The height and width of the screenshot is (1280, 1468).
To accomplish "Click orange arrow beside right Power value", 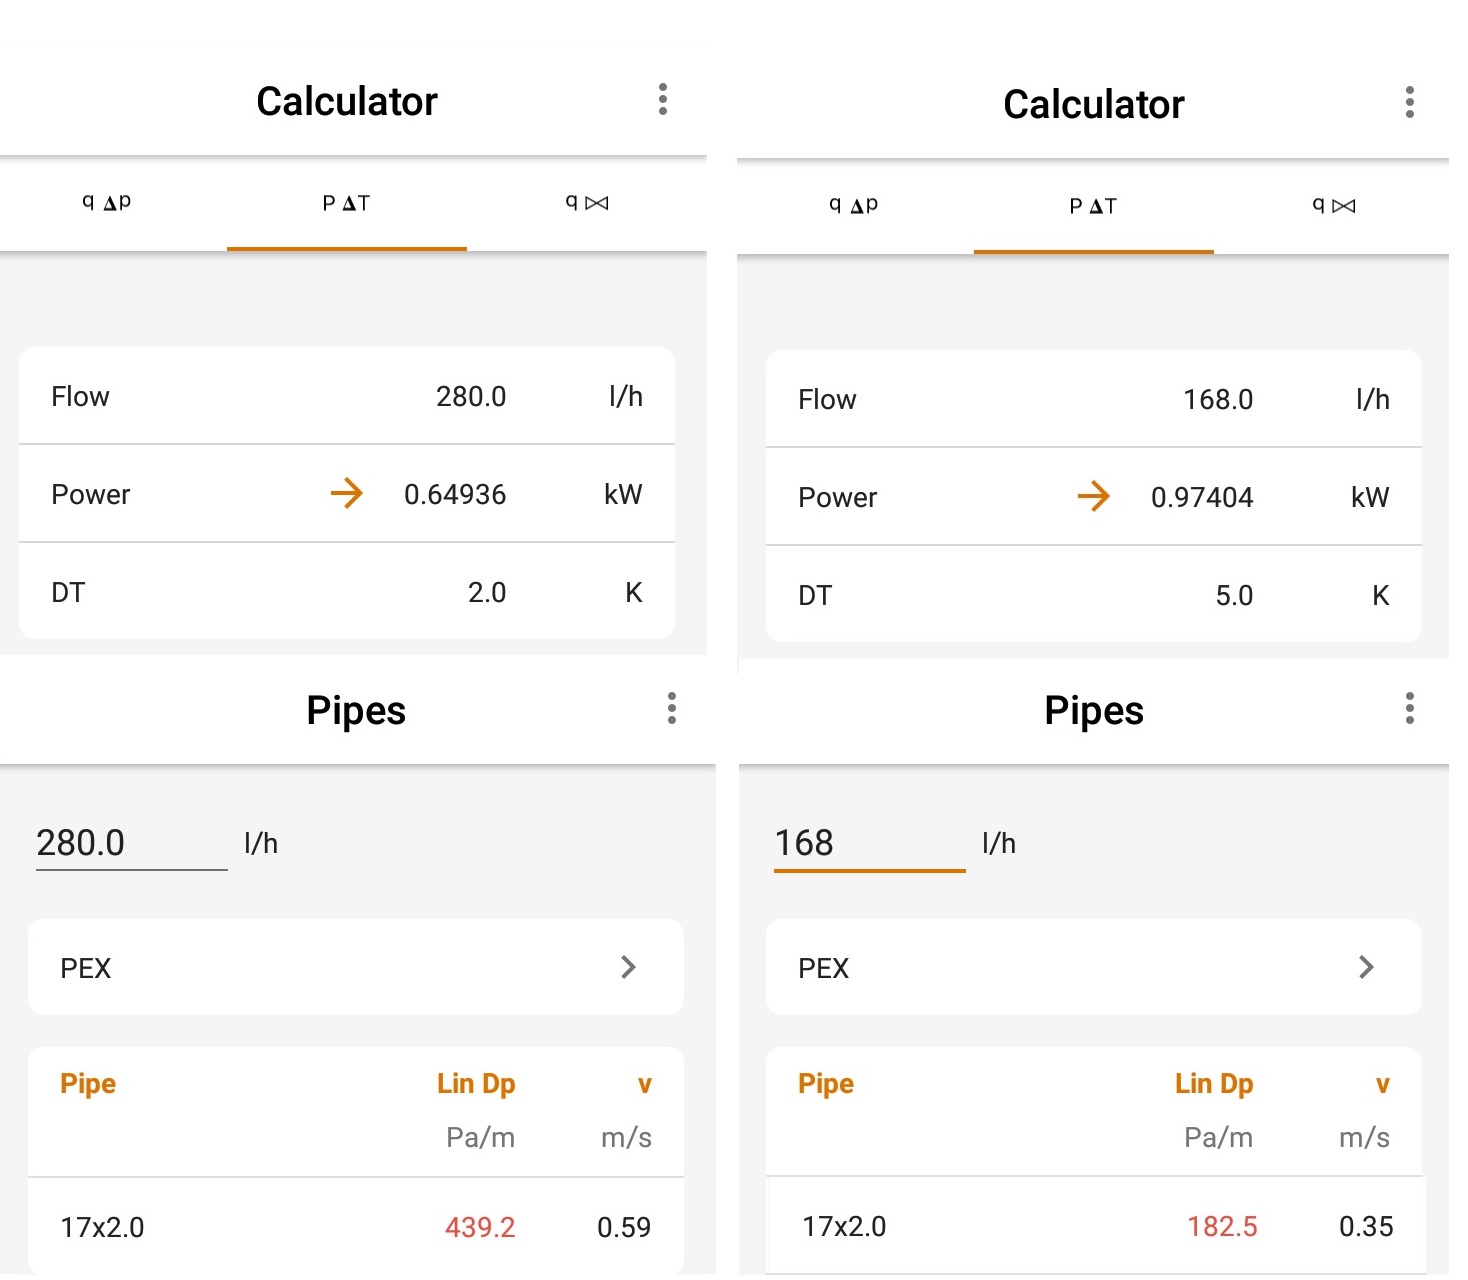I will coord(1094,496).
